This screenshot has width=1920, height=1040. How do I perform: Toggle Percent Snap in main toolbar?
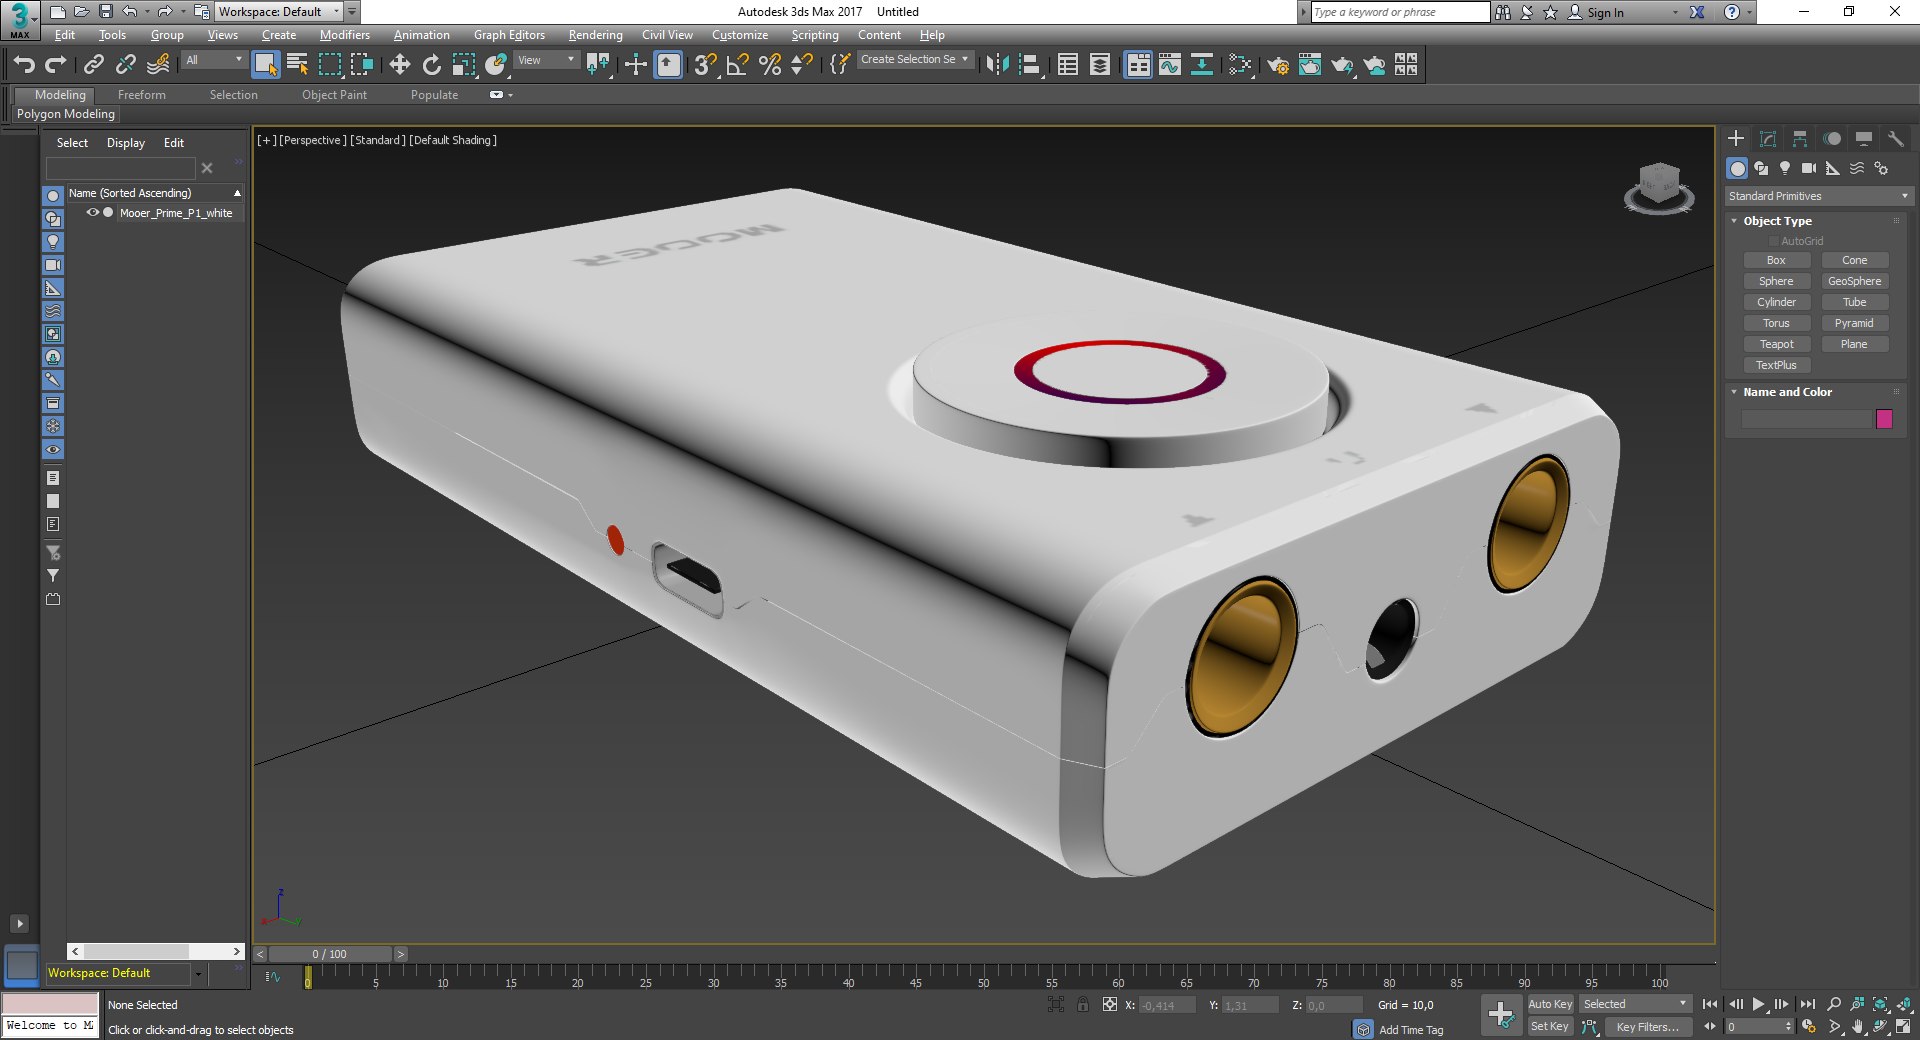[x=770, y=65]
